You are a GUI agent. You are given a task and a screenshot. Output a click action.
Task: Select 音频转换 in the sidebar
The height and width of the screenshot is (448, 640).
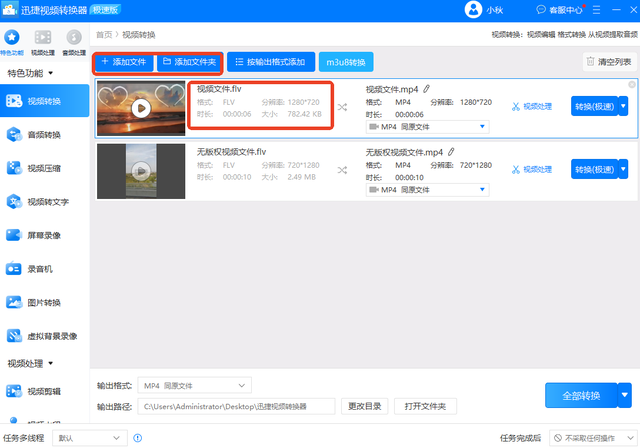[x=44, y=135]
